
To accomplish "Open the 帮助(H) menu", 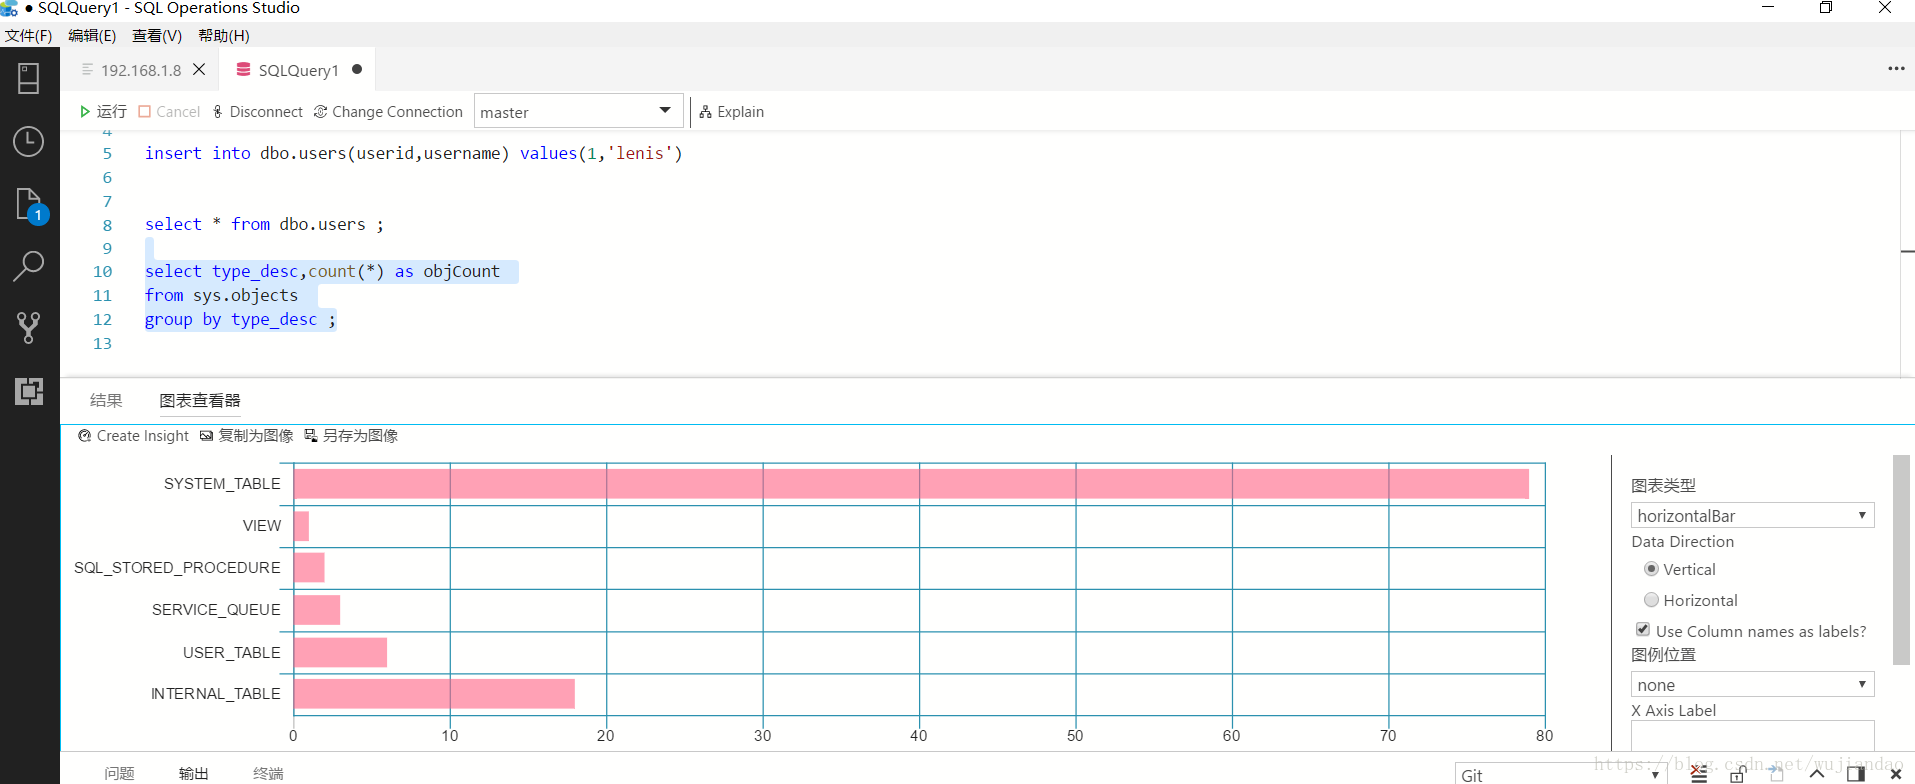I will [224, 36].
